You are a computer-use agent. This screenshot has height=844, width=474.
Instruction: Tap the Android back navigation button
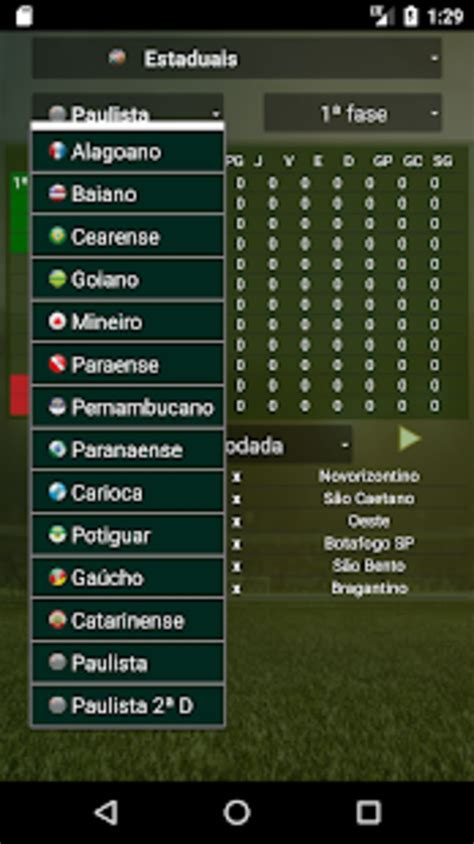[107, 812]
